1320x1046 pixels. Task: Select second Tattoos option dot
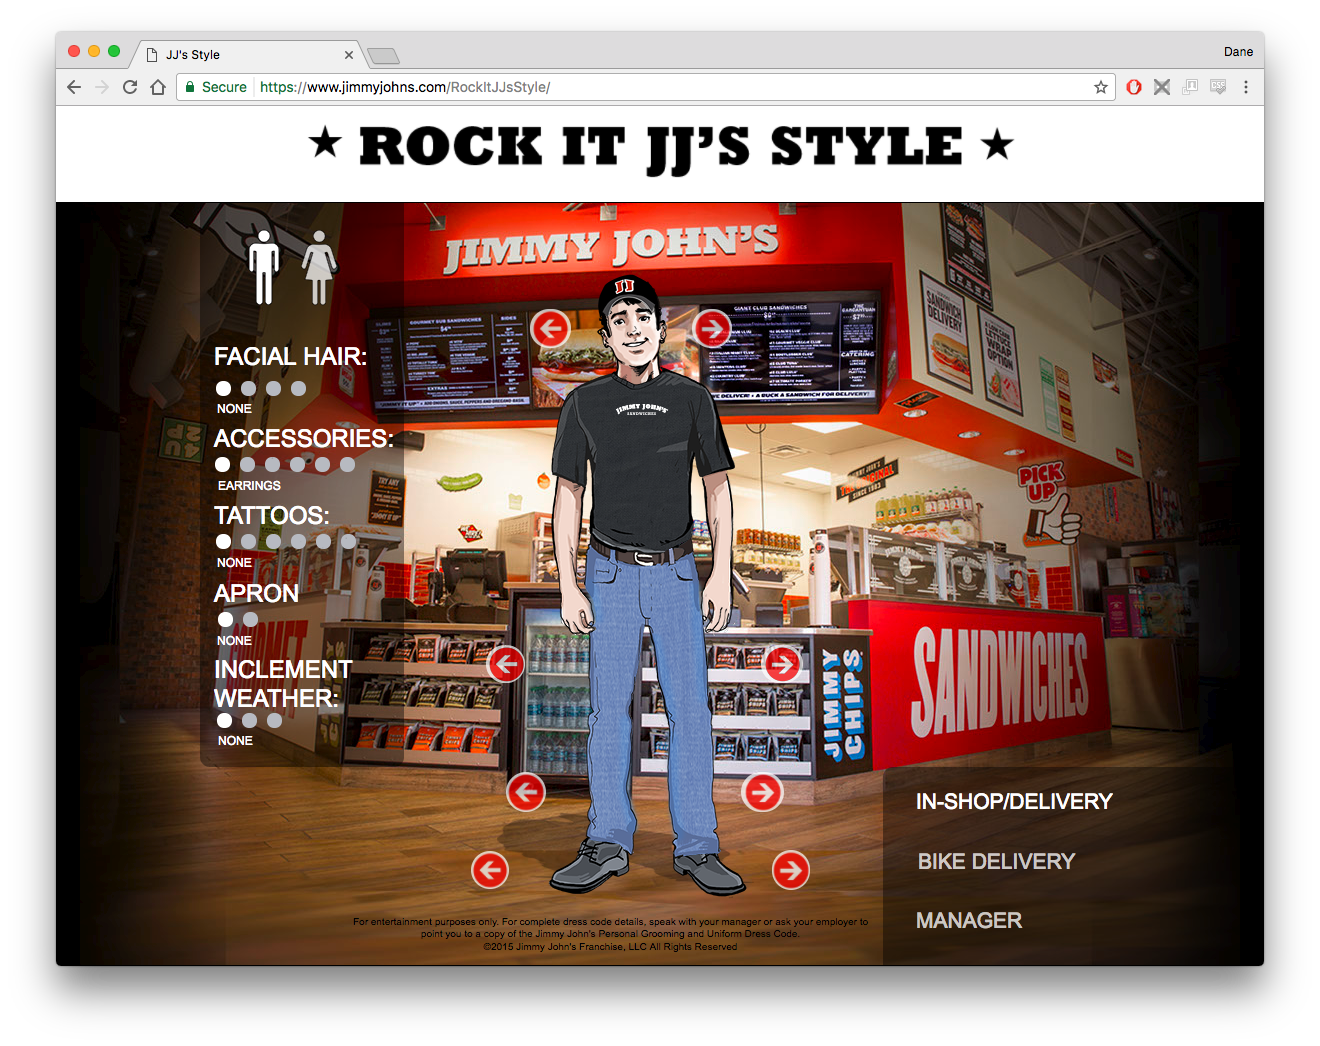click(x=248, y=541)
